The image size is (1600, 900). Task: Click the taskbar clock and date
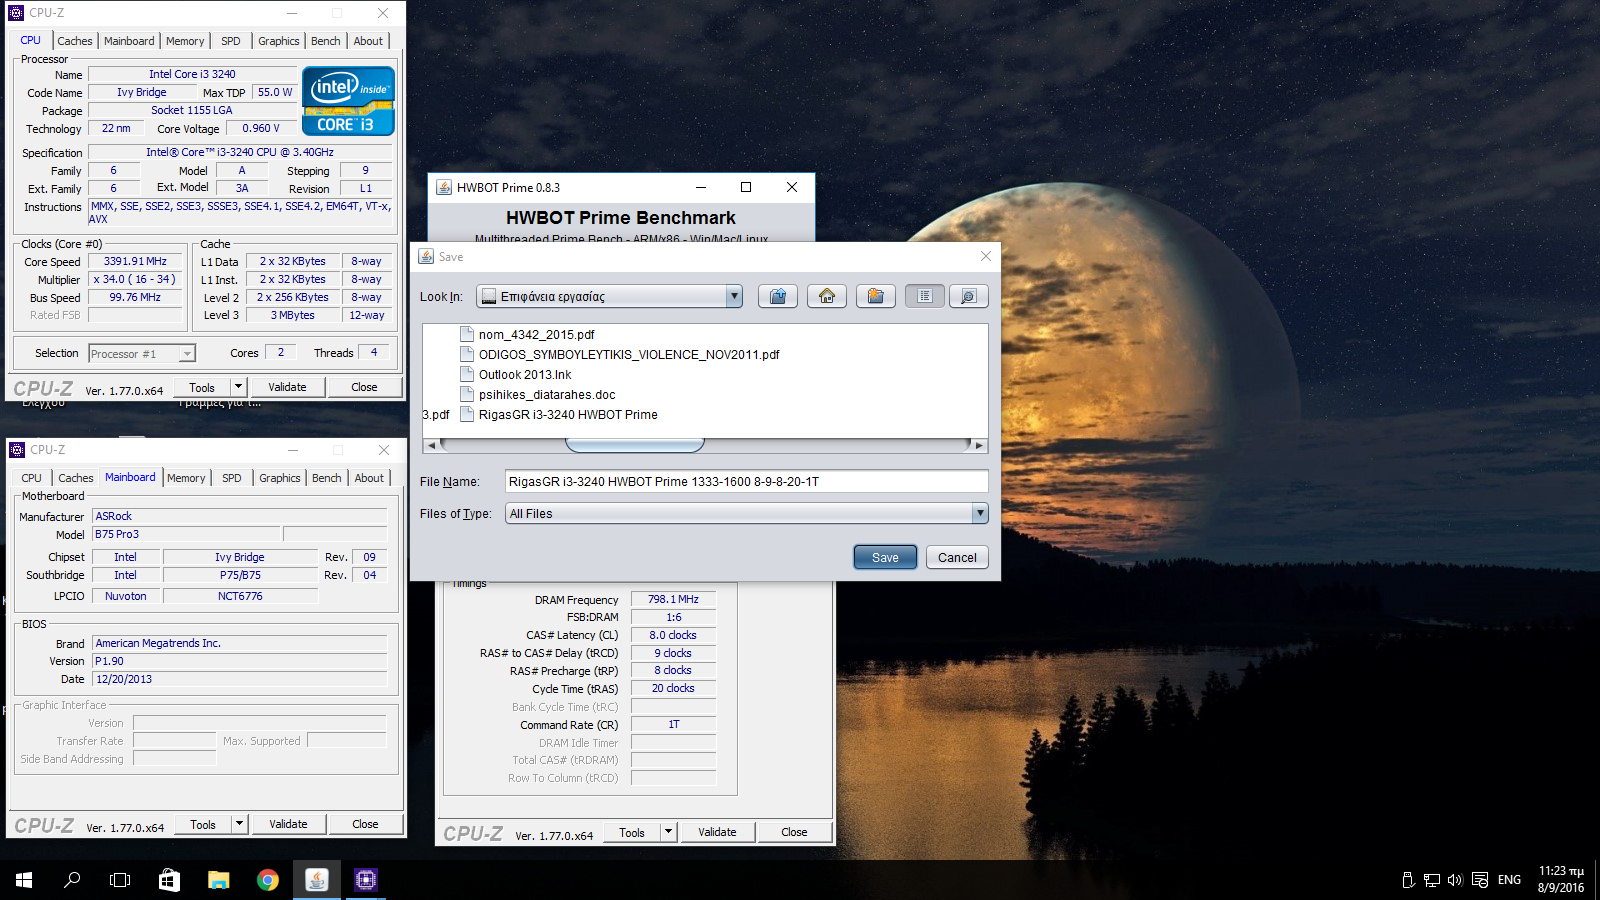point(1561,880)
